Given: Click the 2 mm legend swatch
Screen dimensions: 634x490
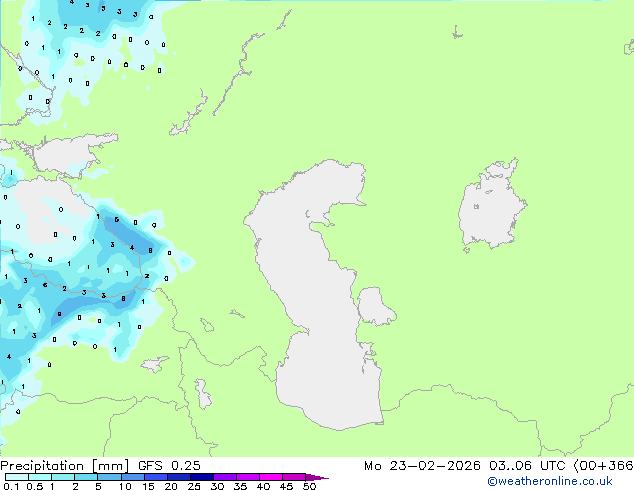Looking at the screenshot, I should coord(86,477).
